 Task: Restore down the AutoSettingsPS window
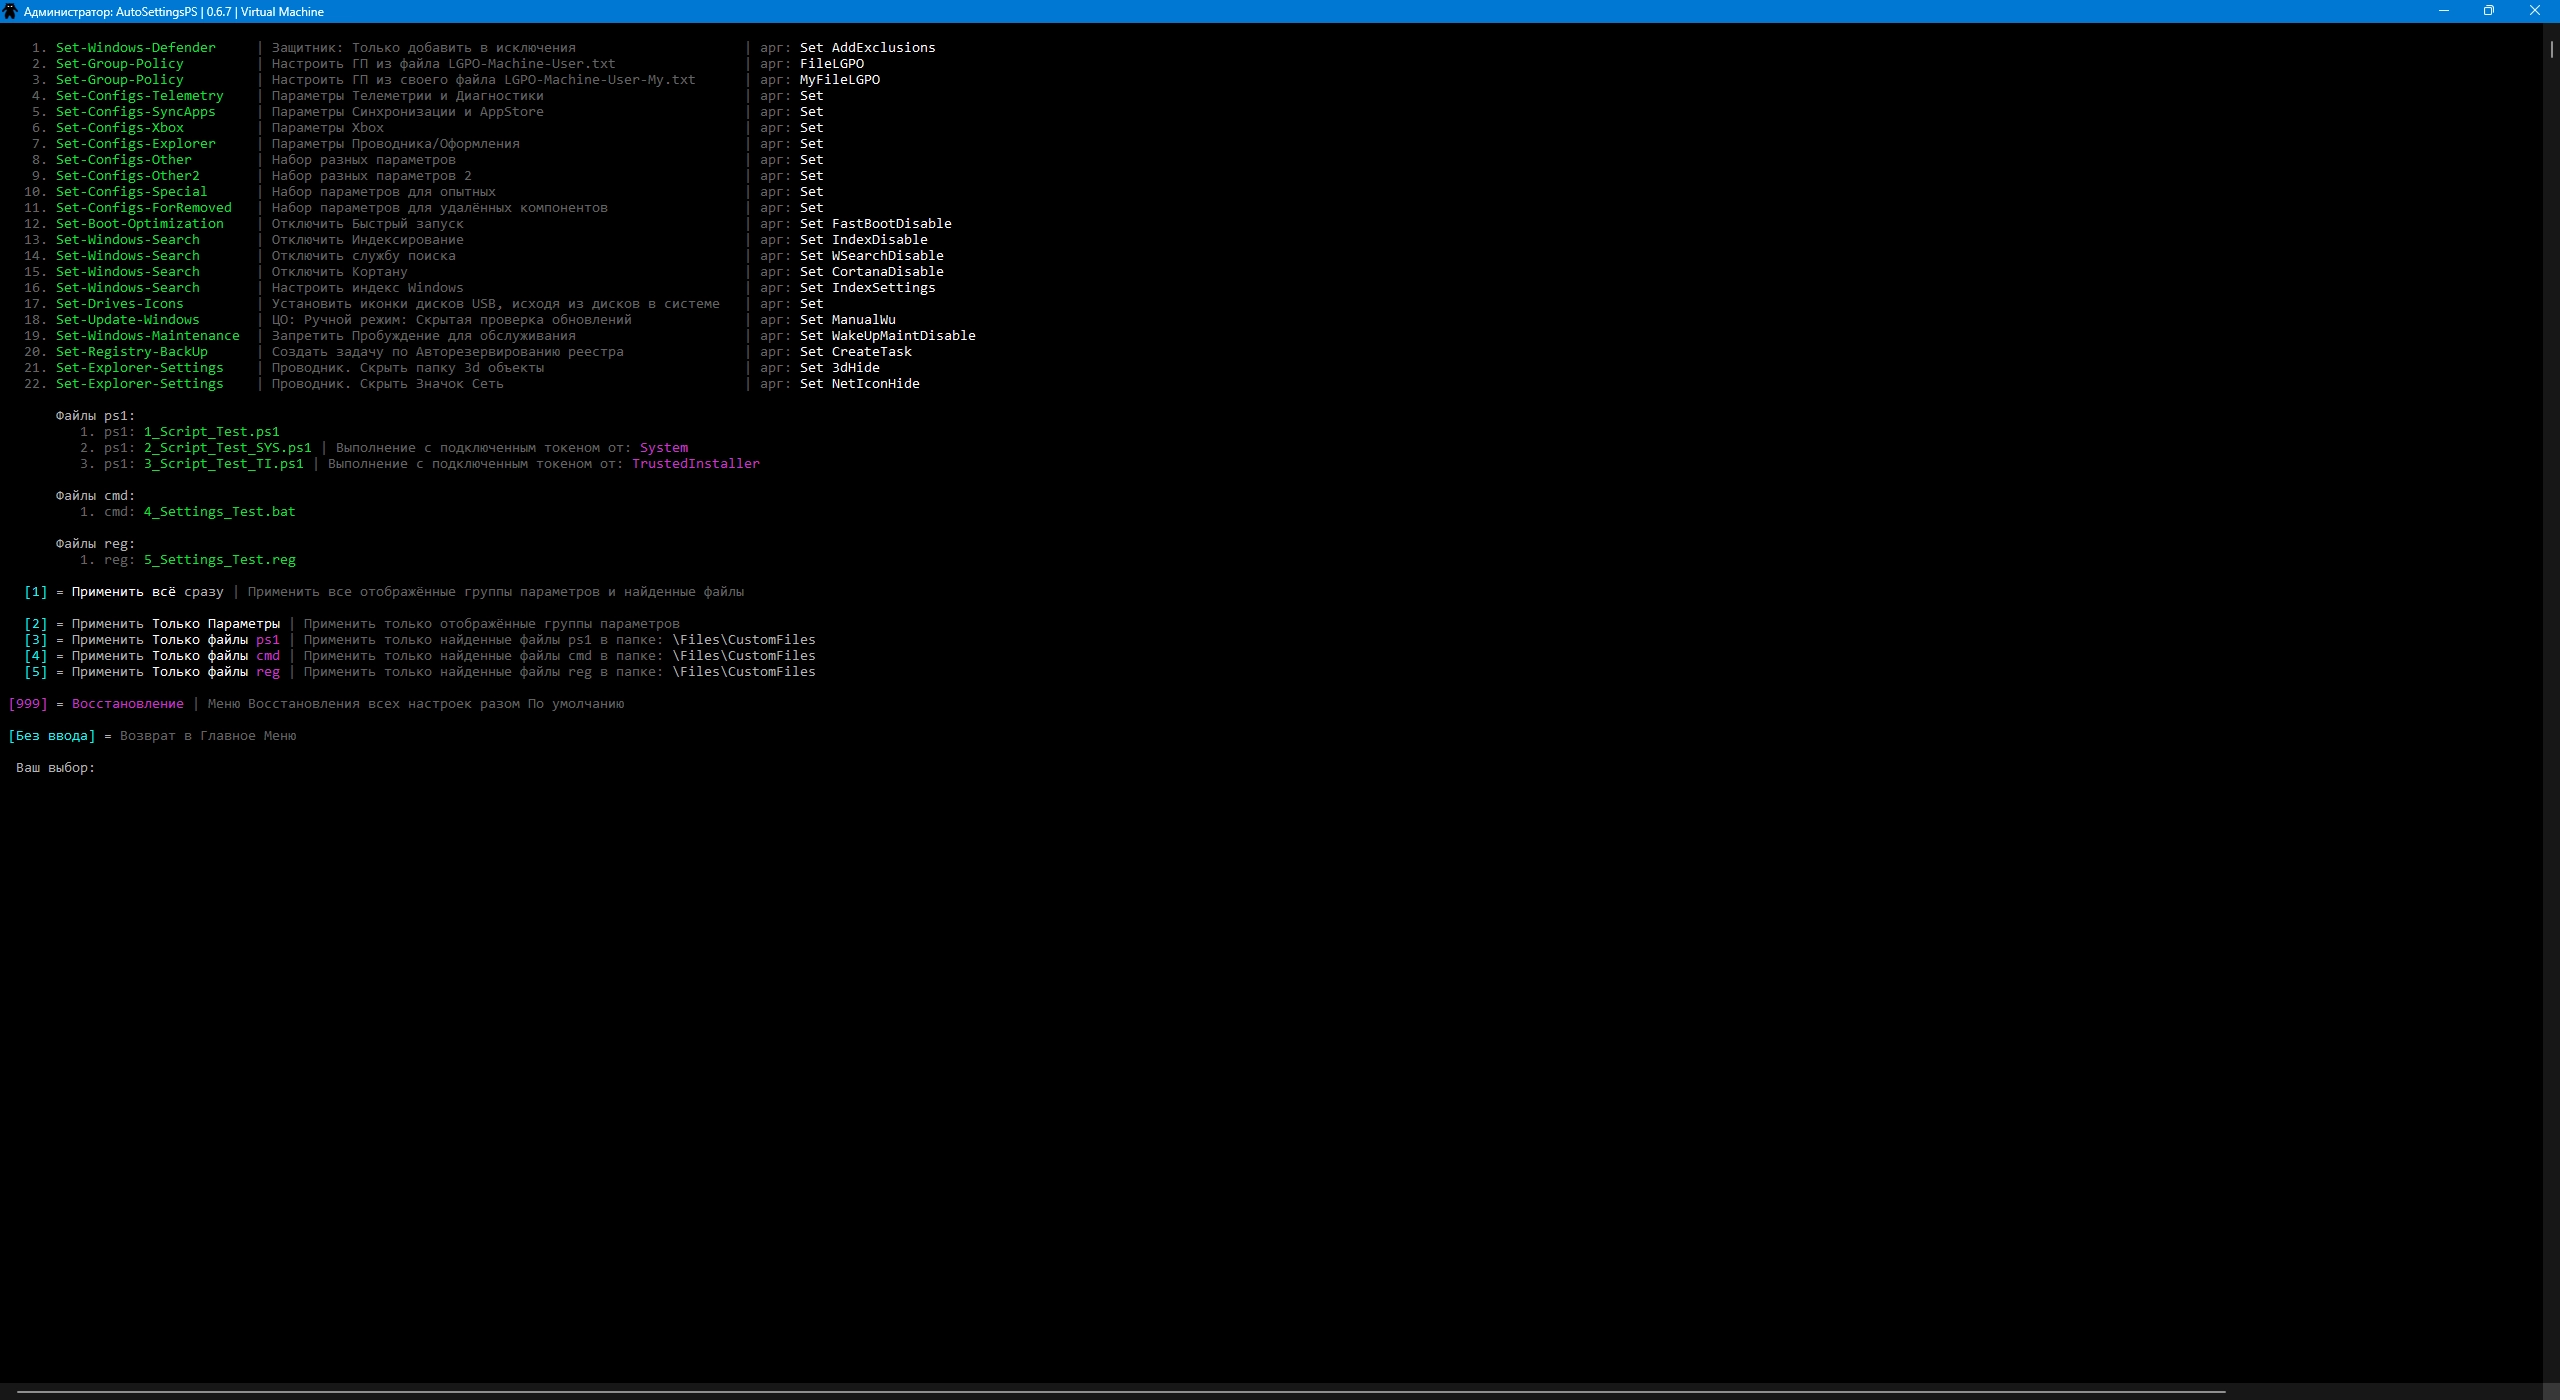[x=2489, y=11]
